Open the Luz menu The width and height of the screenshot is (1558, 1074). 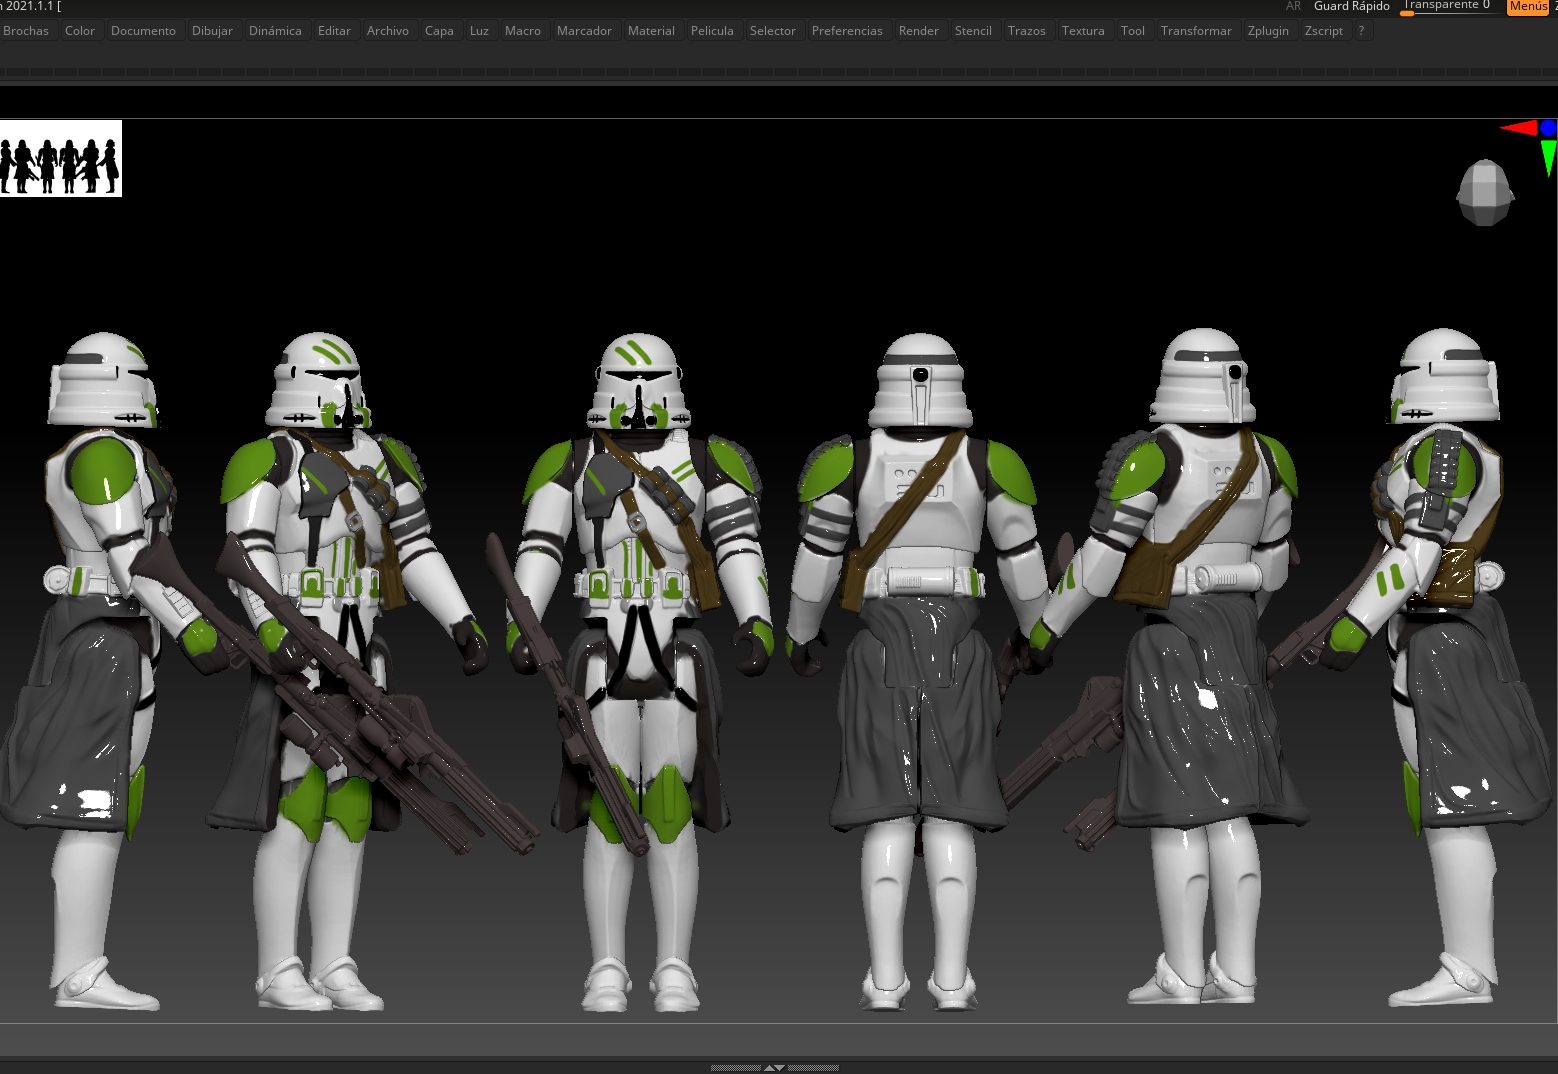480,31
